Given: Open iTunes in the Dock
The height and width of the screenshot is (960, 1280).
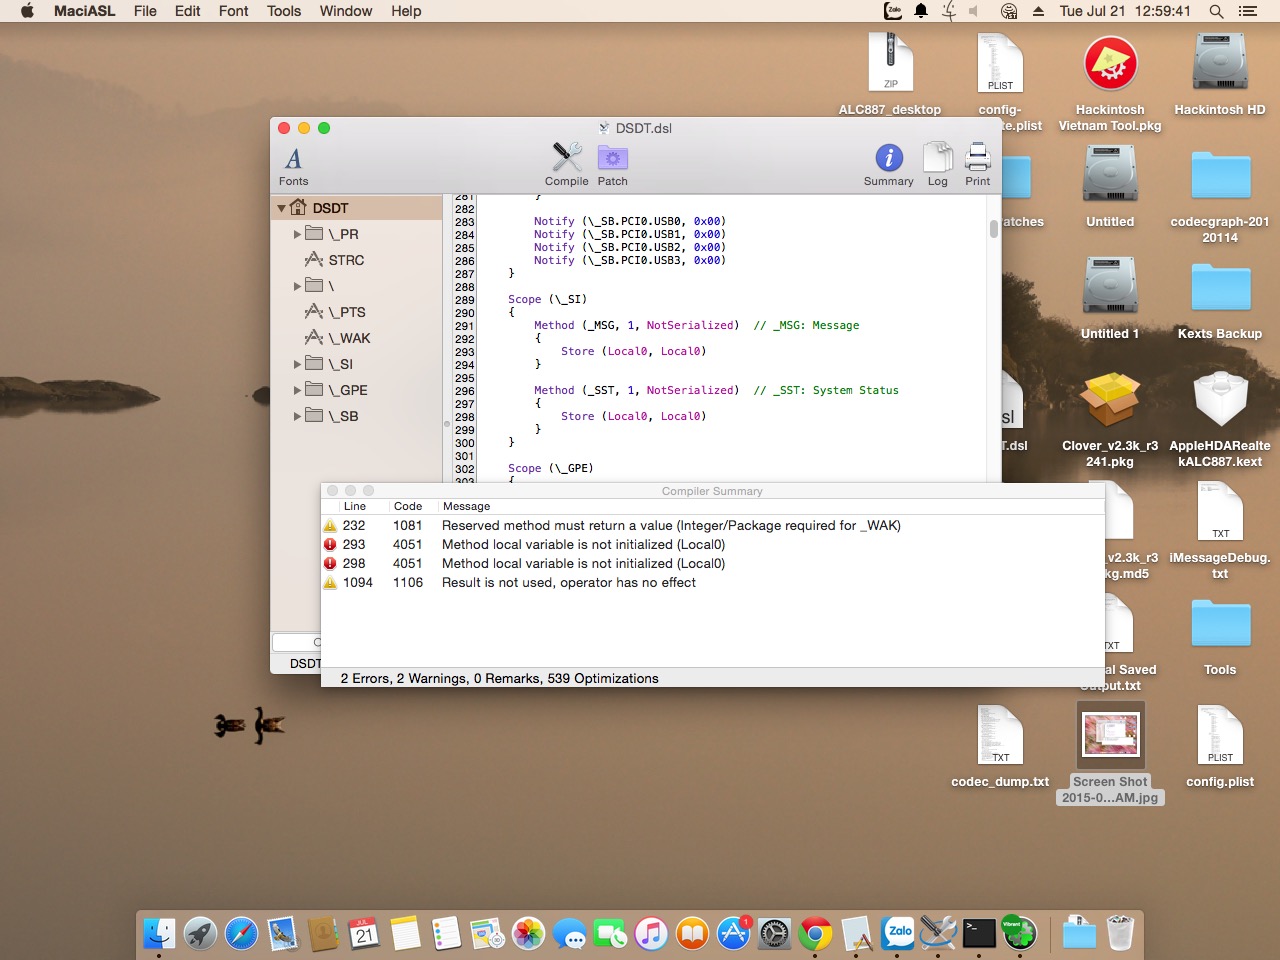Looking at the screenshot, I should tap(651, 934).
